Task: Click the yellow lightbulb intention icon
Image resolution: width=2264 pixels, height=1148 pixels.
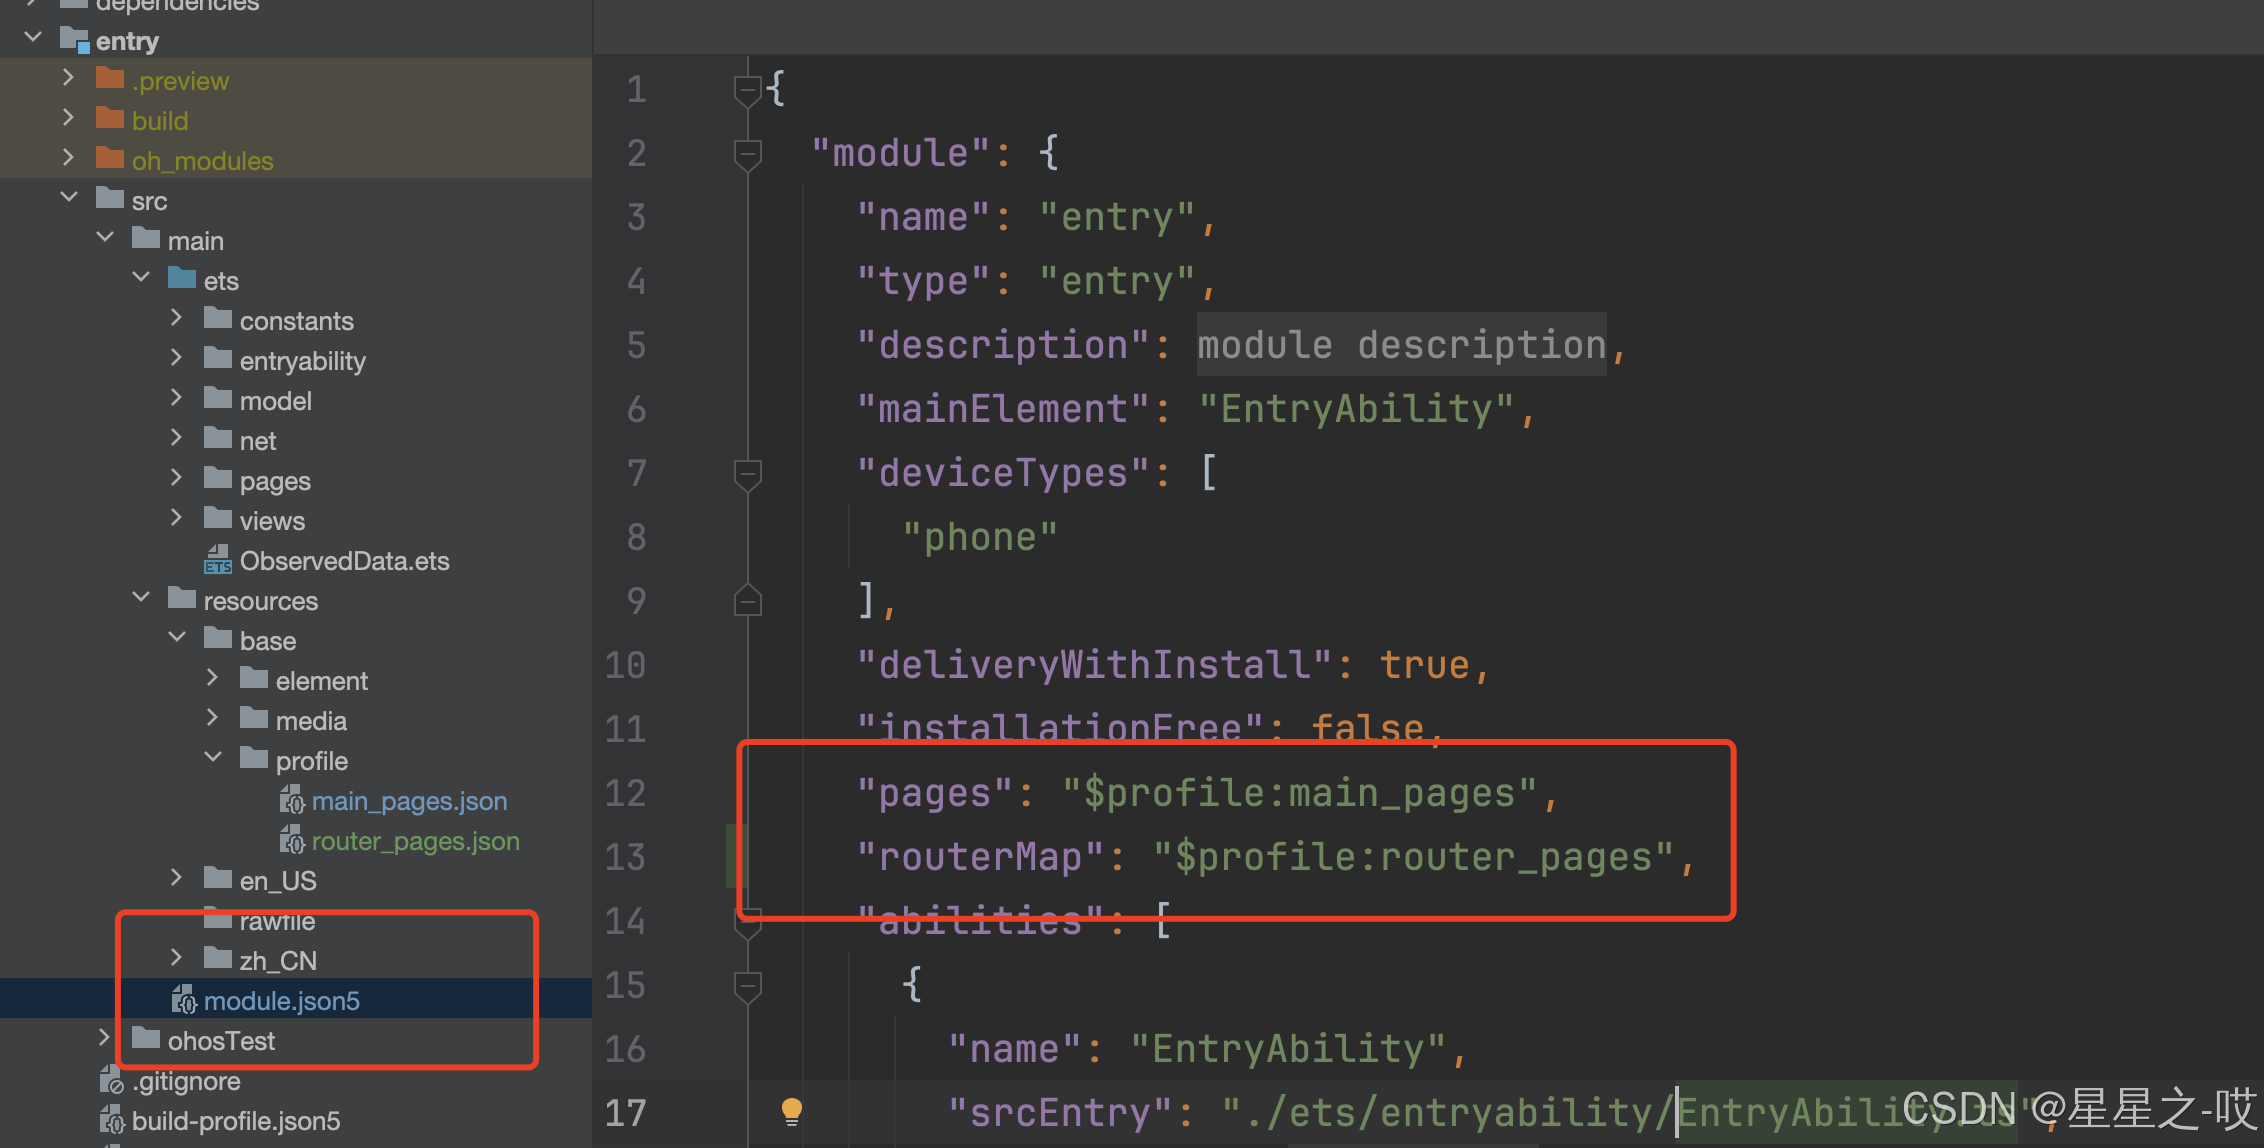Action: click(791, 1111)
